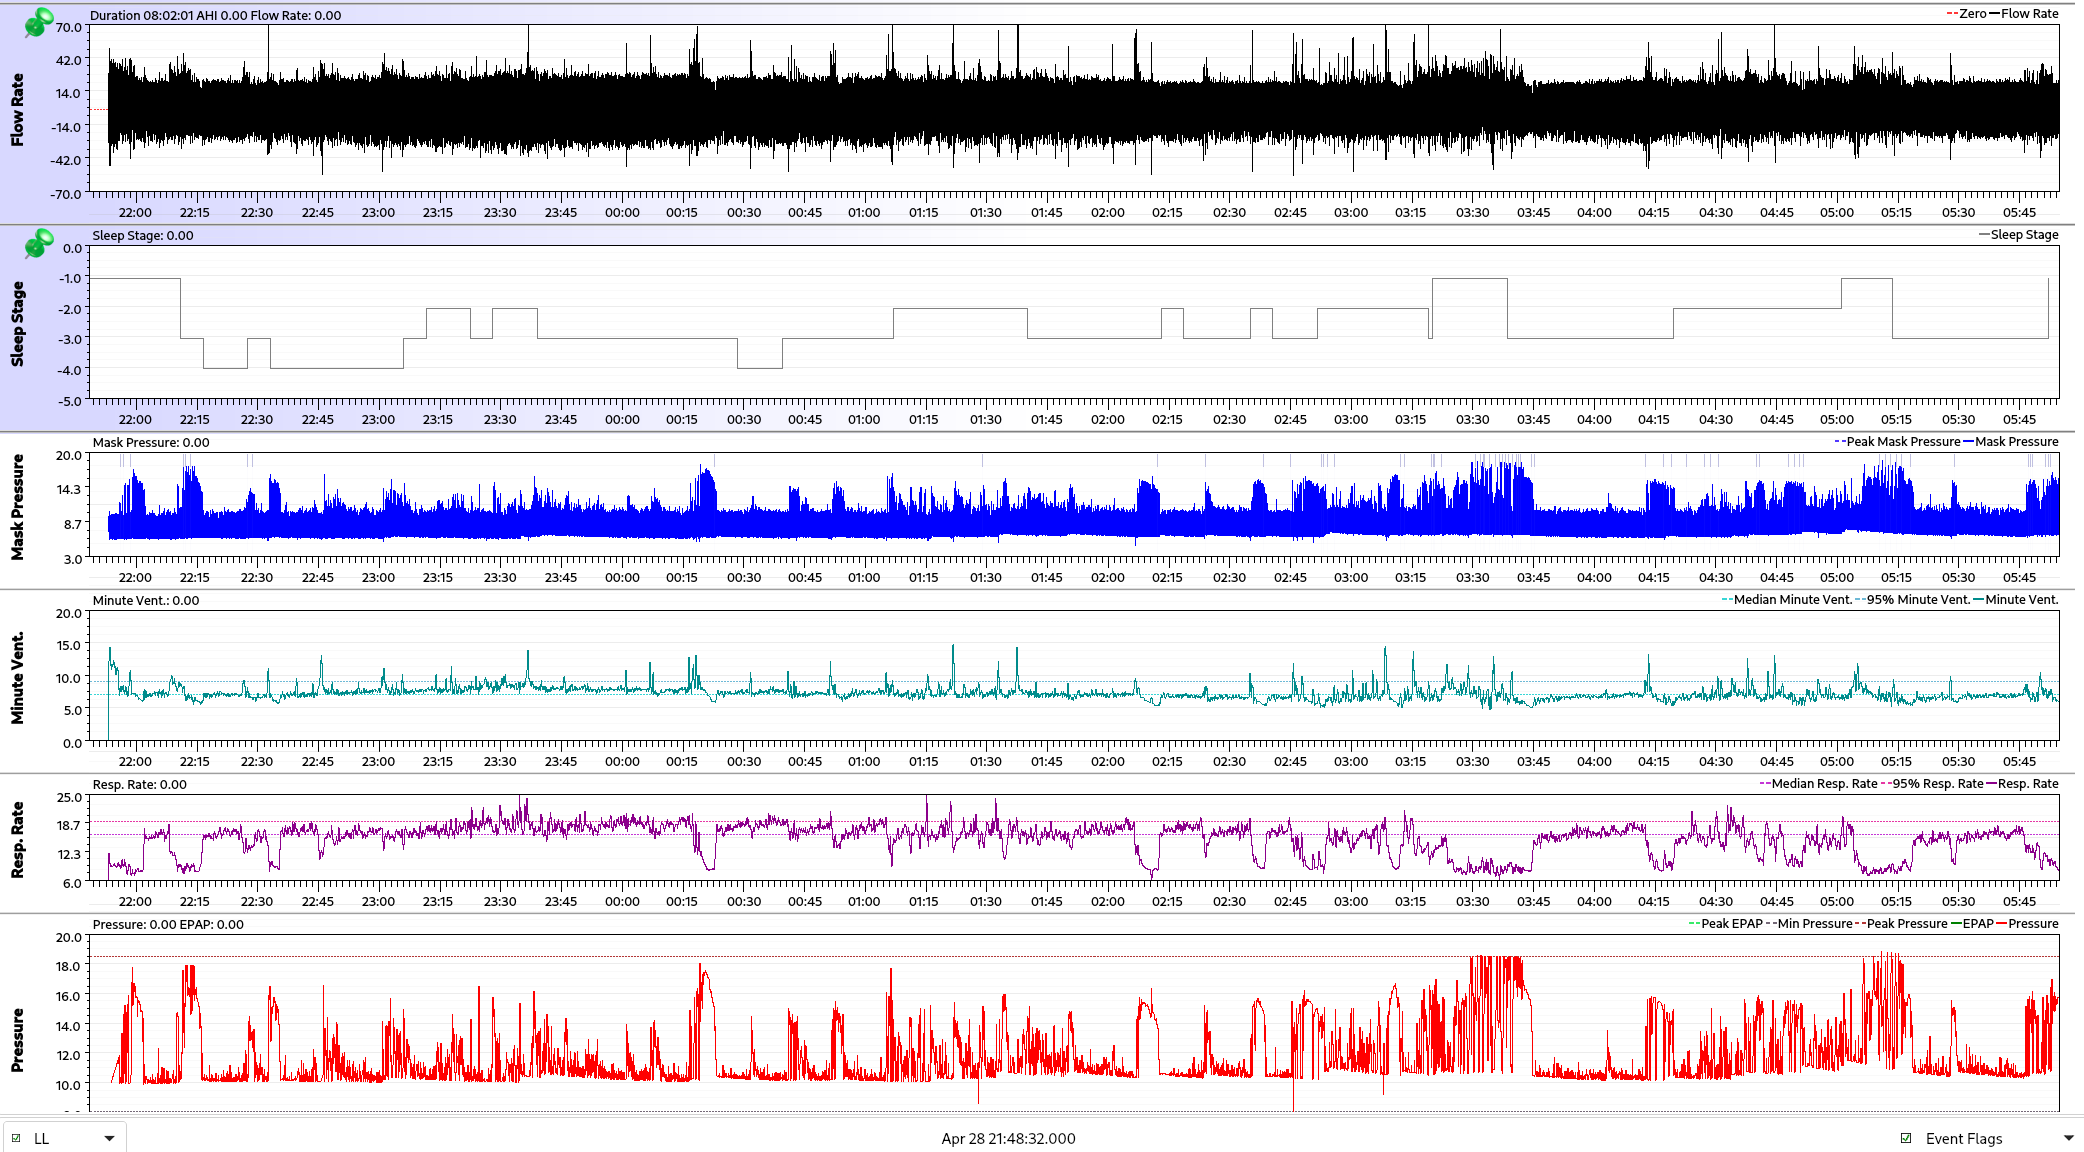Click the Peak Mask Pressure legend entry

[1897, 442]
